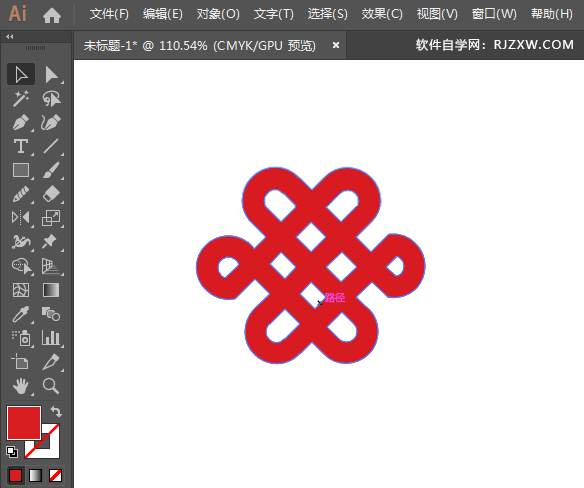Select the Selection tool (black arrow)
Screen dimensions: 584x488
click(x=21, y=74)
